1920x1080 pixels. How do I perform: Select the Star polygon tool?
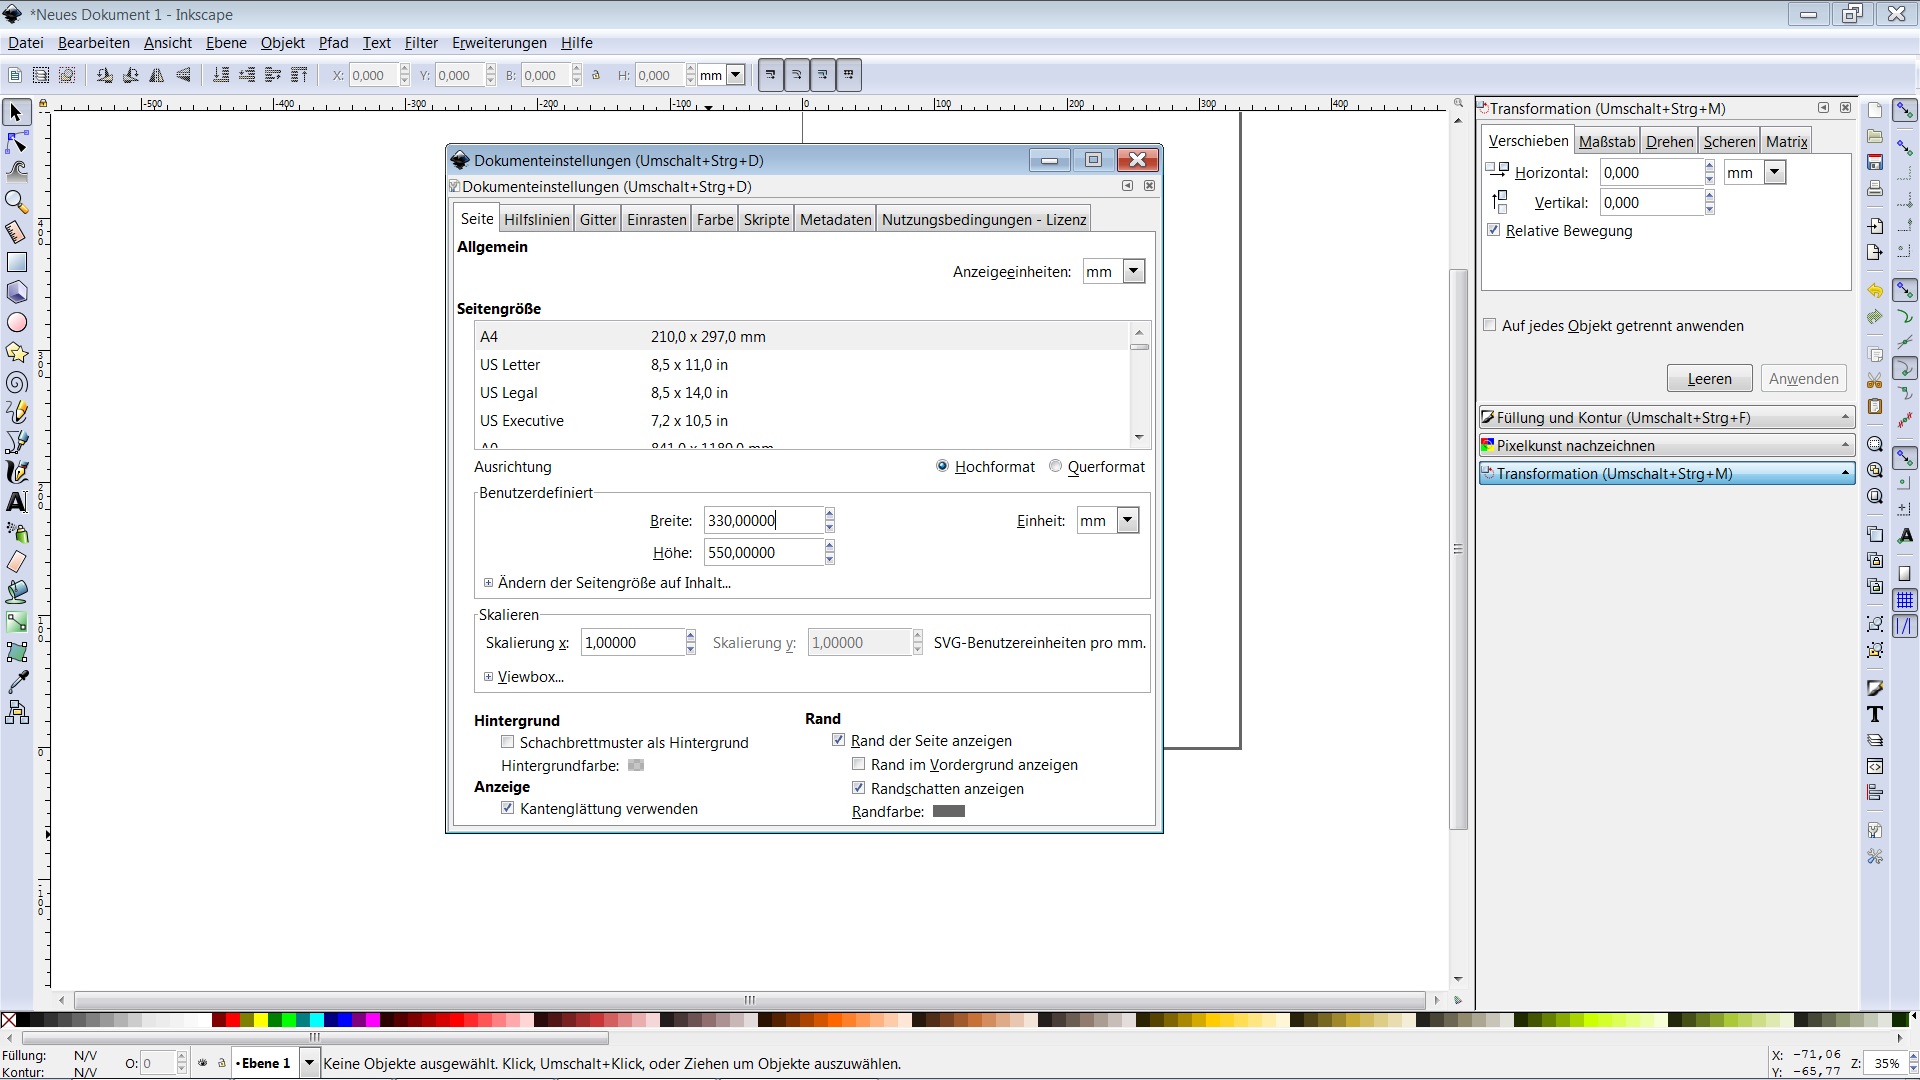point(16,352)
